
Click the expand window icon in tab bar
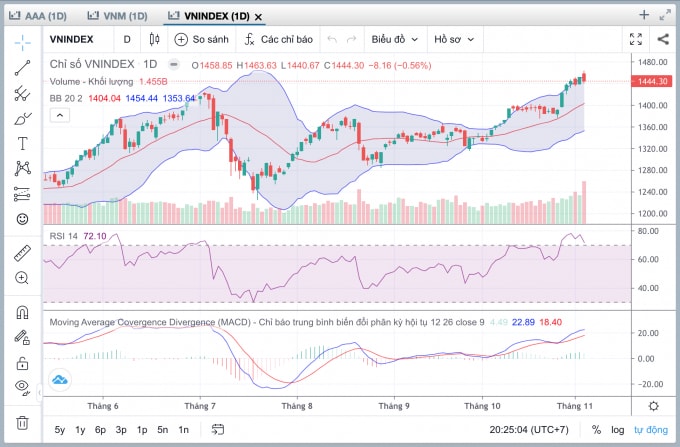pyautogui.click(x=665, y=16)
